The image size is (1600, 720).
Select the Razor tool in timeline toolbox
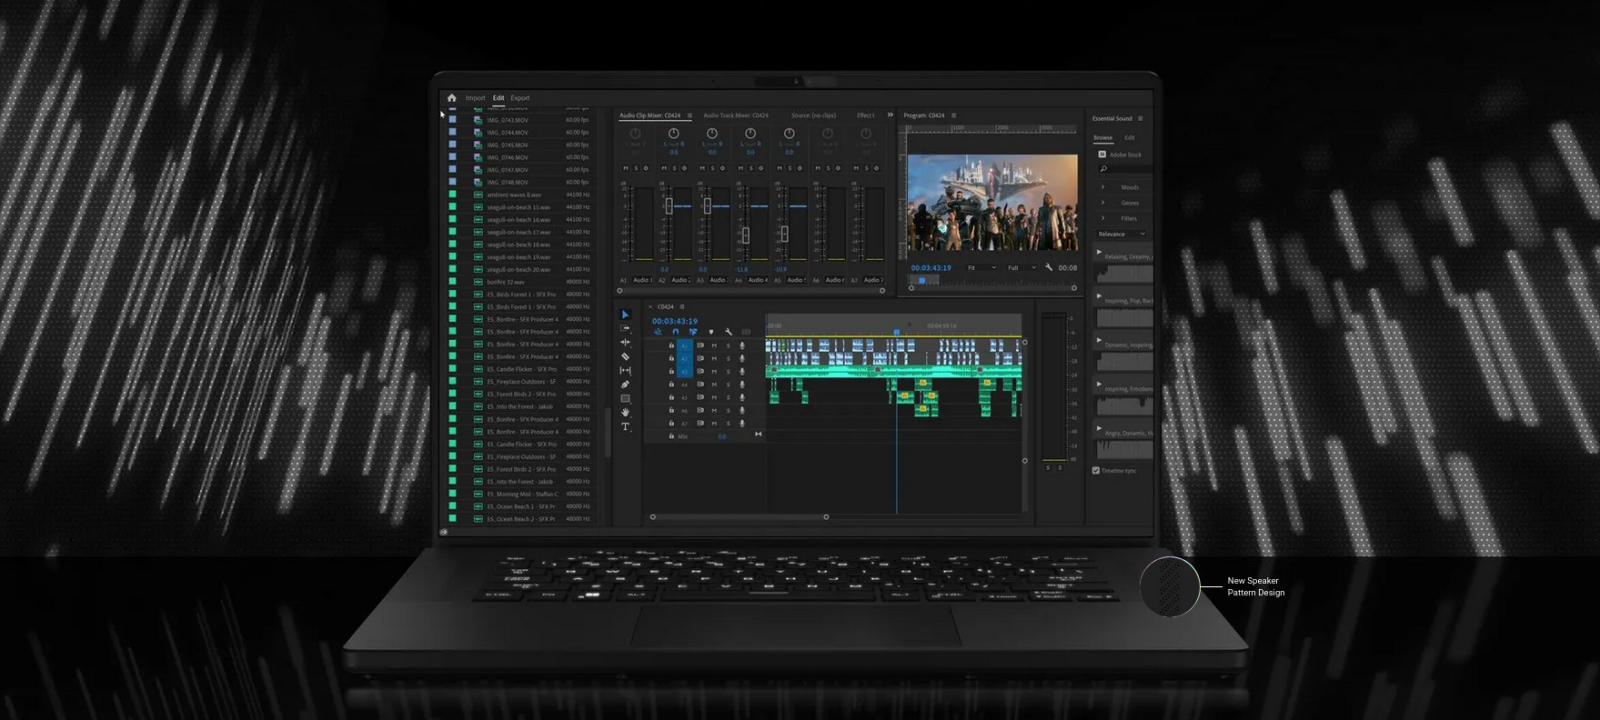click(x=625, y=356)
